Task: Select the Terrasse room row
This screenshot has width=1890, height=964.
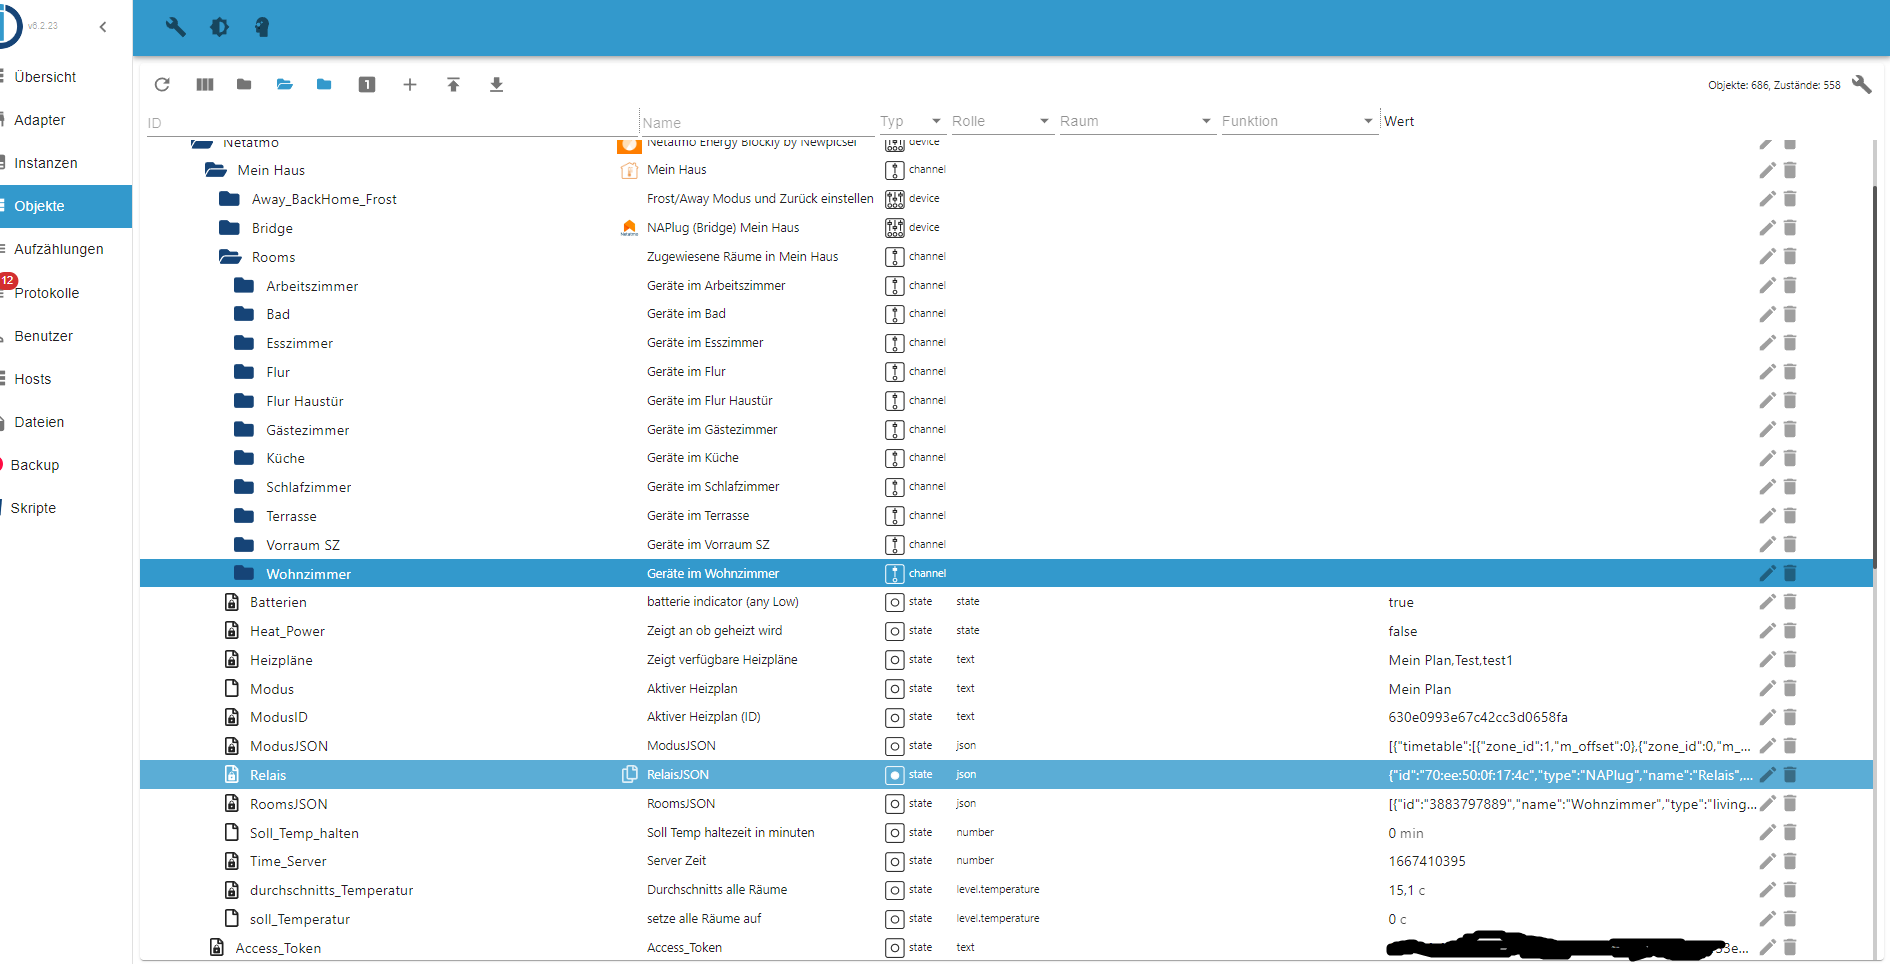Action: 1006,516
